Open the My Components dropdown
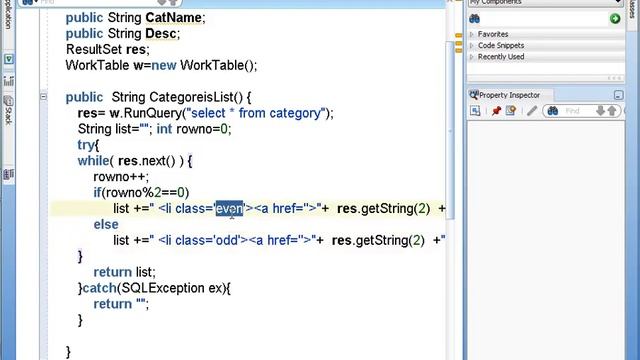The height and width of the screenshot is (360, 640). coord(545,2)
